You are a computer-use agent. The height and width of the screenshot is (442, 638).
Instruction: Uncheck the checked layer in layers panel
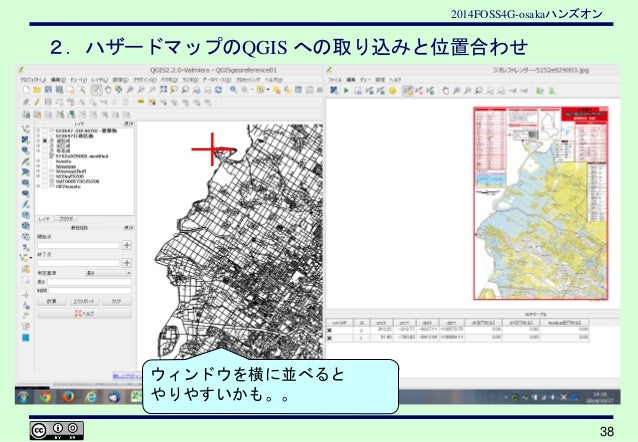45,141
